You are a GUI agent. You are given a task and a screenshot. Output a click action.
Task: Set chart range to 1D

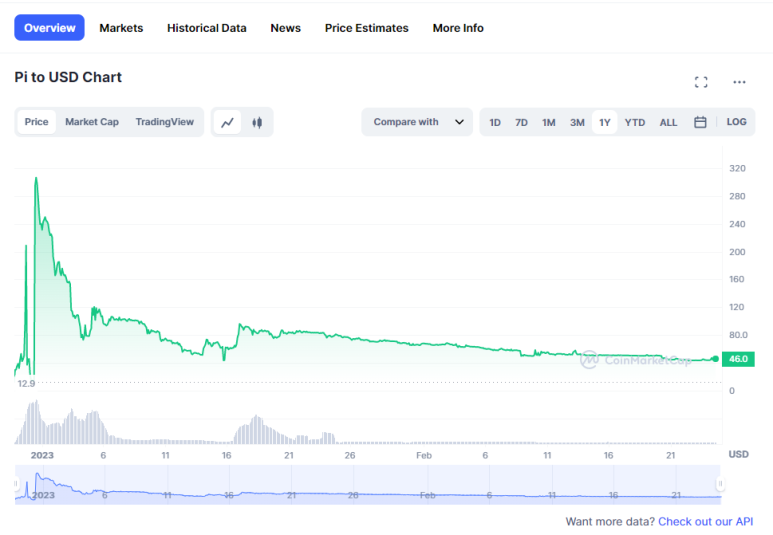[x=495, y=122]
